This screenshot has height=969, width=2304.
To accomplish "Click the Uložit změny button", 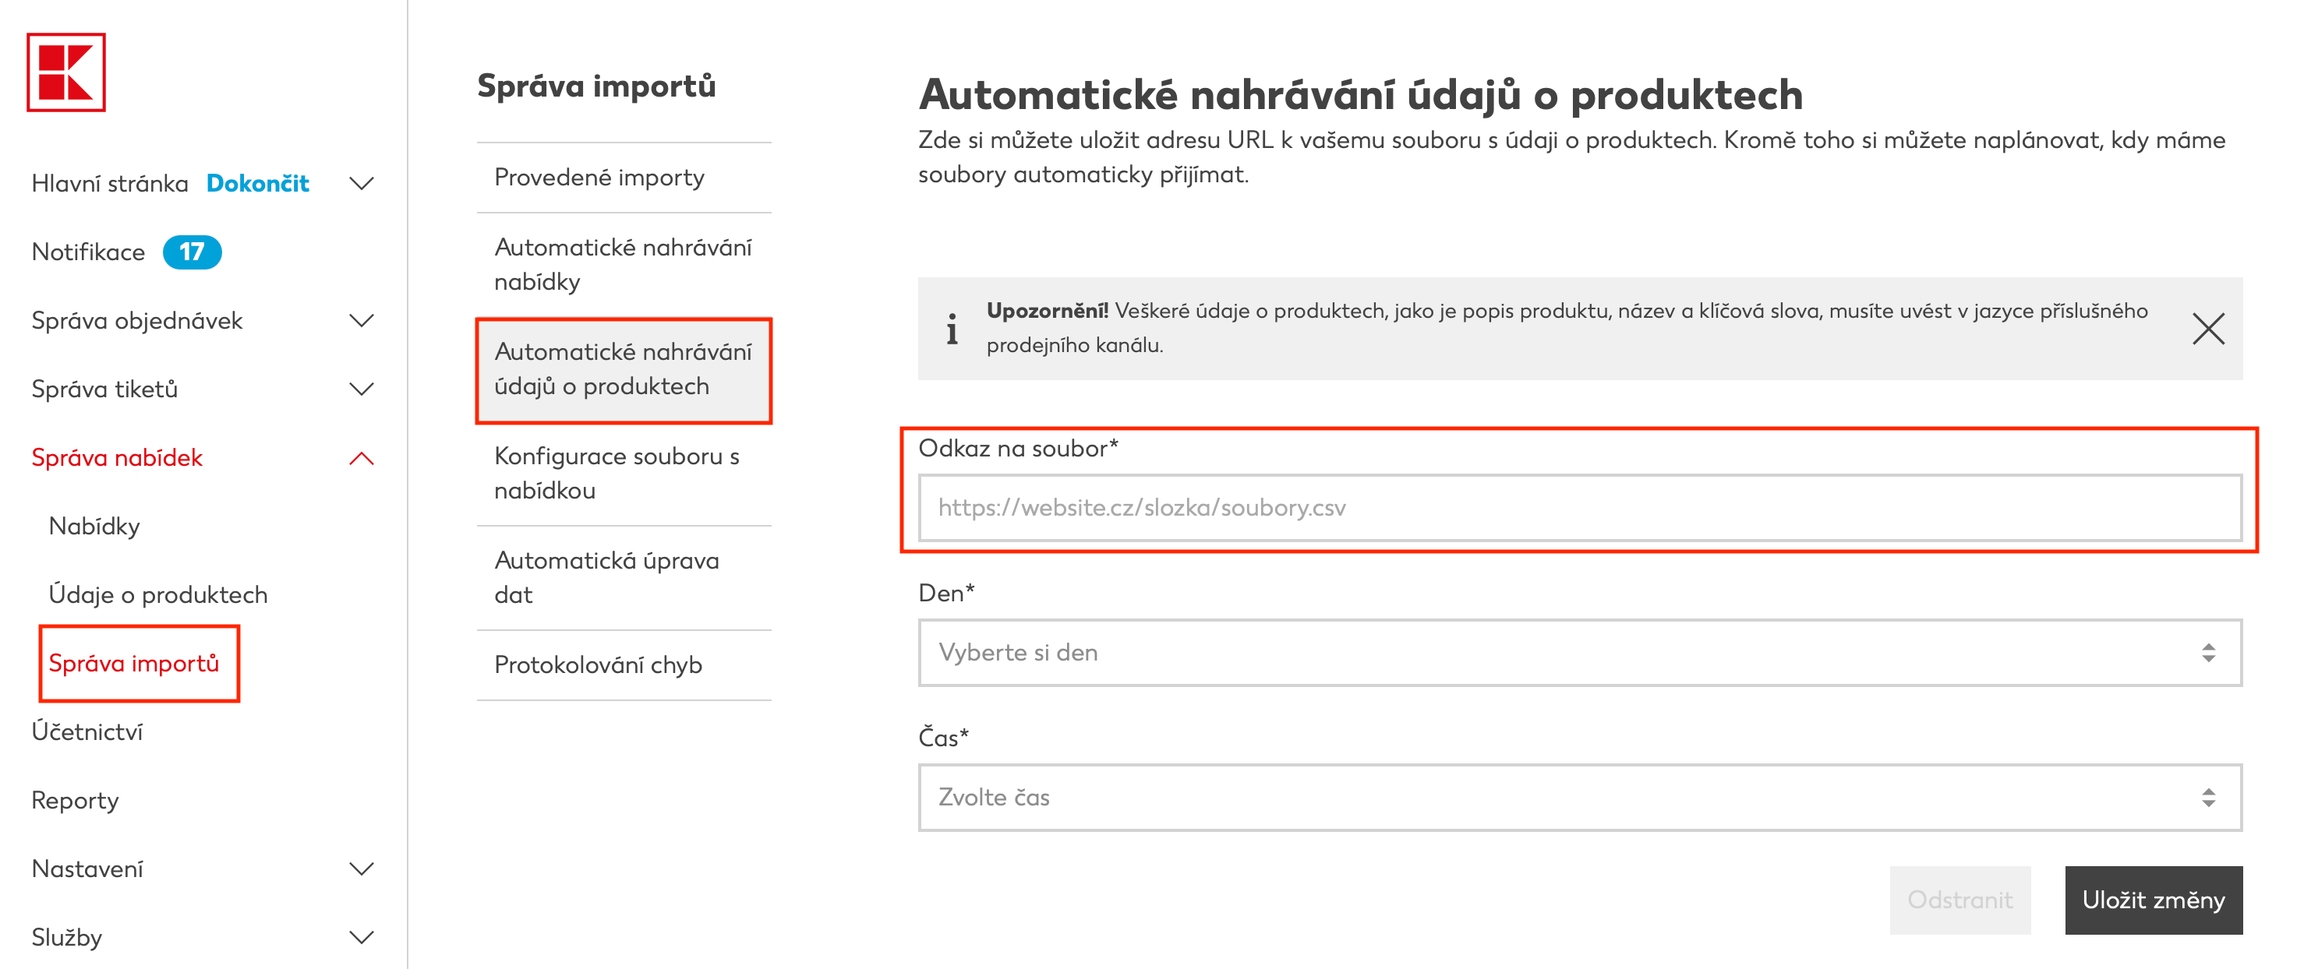I will pyautogui.click(x=2153, y=900).
